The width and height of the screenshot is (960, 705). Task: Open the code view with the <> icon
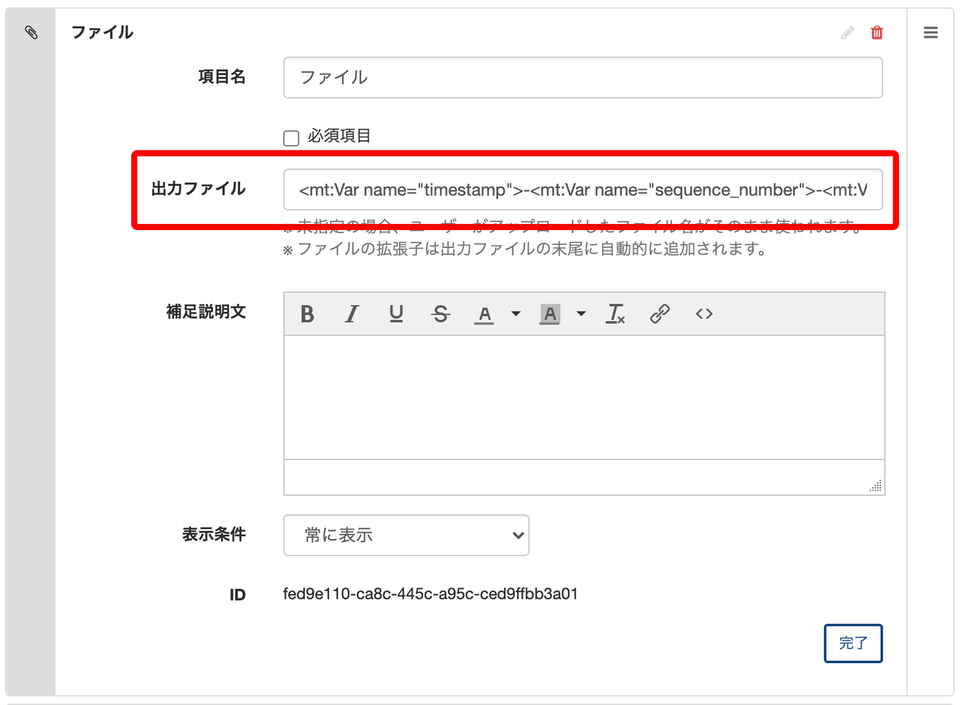(703, 313)
